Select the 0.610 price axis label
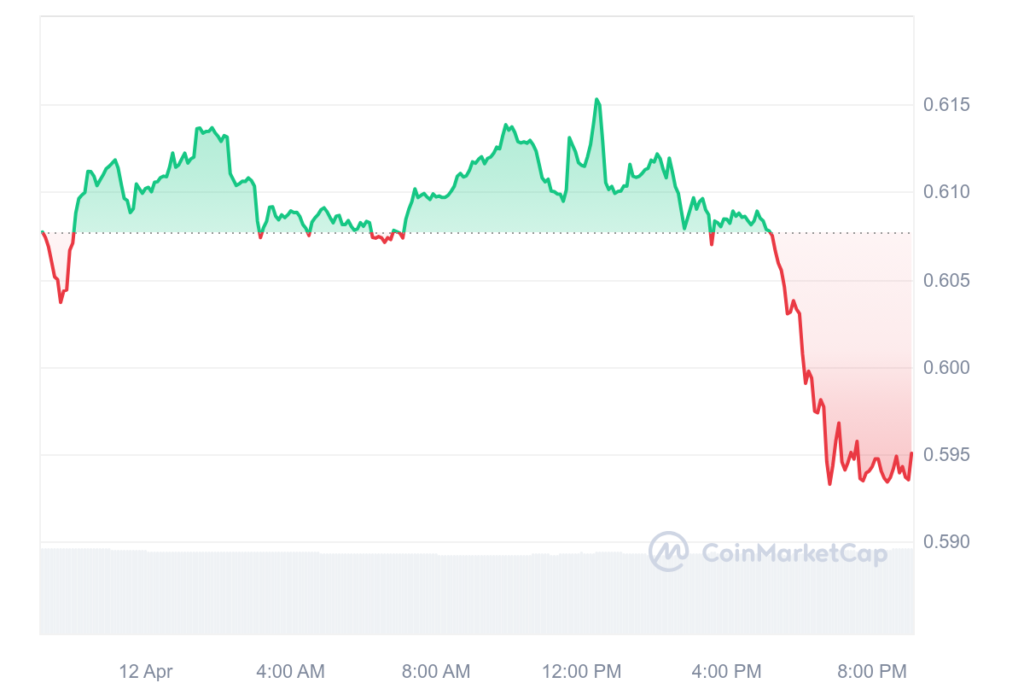Viewport: 1024px width, 683px height. pos(946,192)
